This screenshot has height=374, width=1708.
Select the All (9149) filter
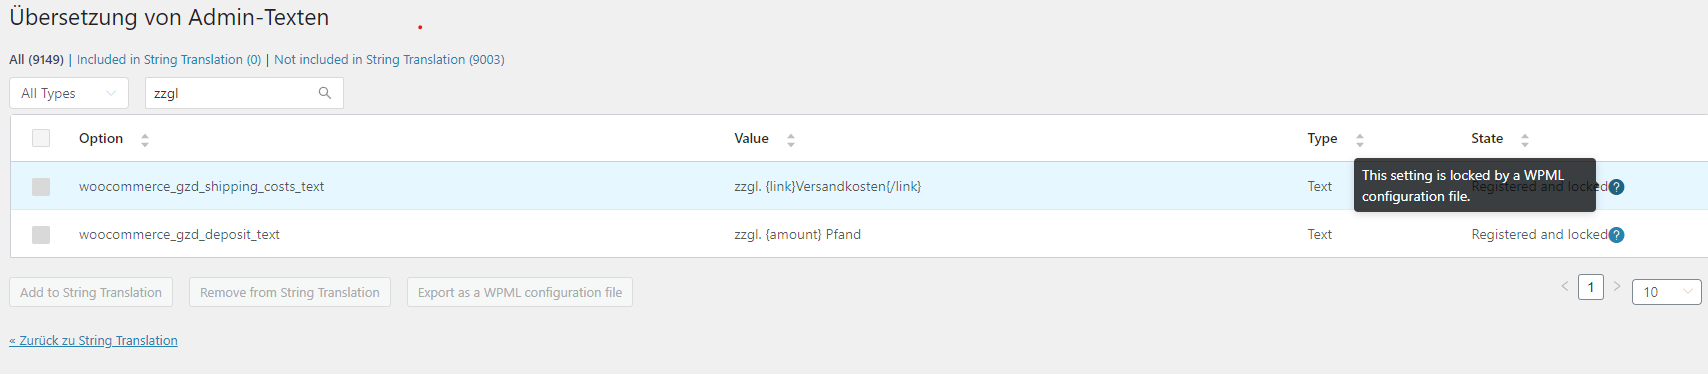coord(36,60)
